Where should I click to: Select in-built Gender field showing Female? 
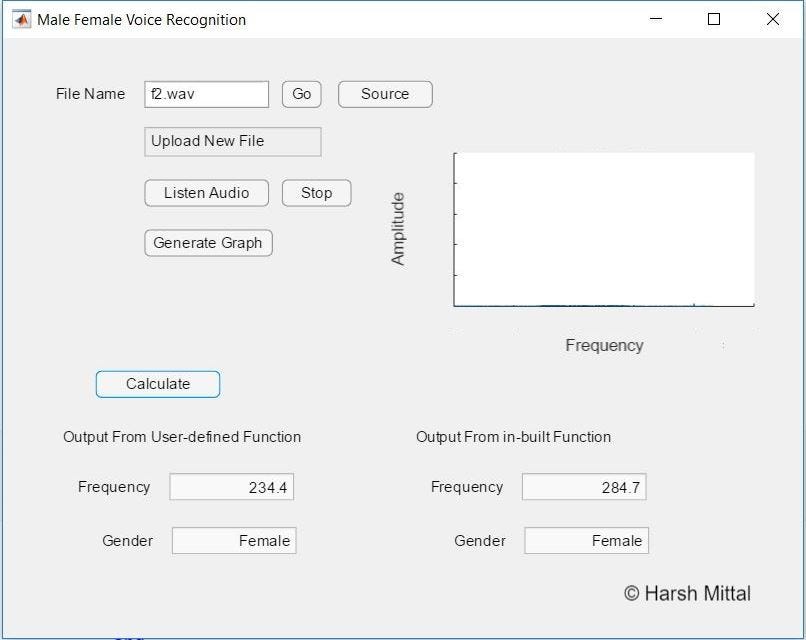coord(587,540)
